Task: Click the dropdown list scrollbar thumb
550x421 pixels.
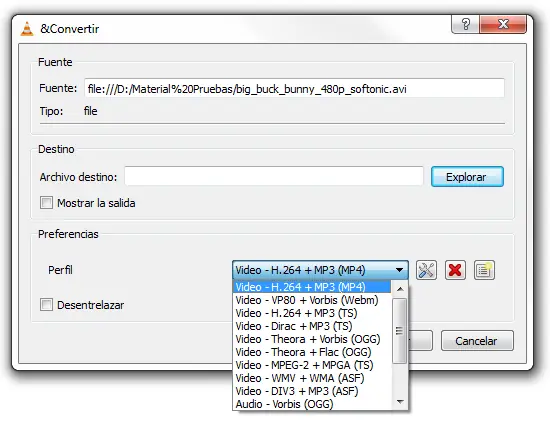Action: click(400, 331)
